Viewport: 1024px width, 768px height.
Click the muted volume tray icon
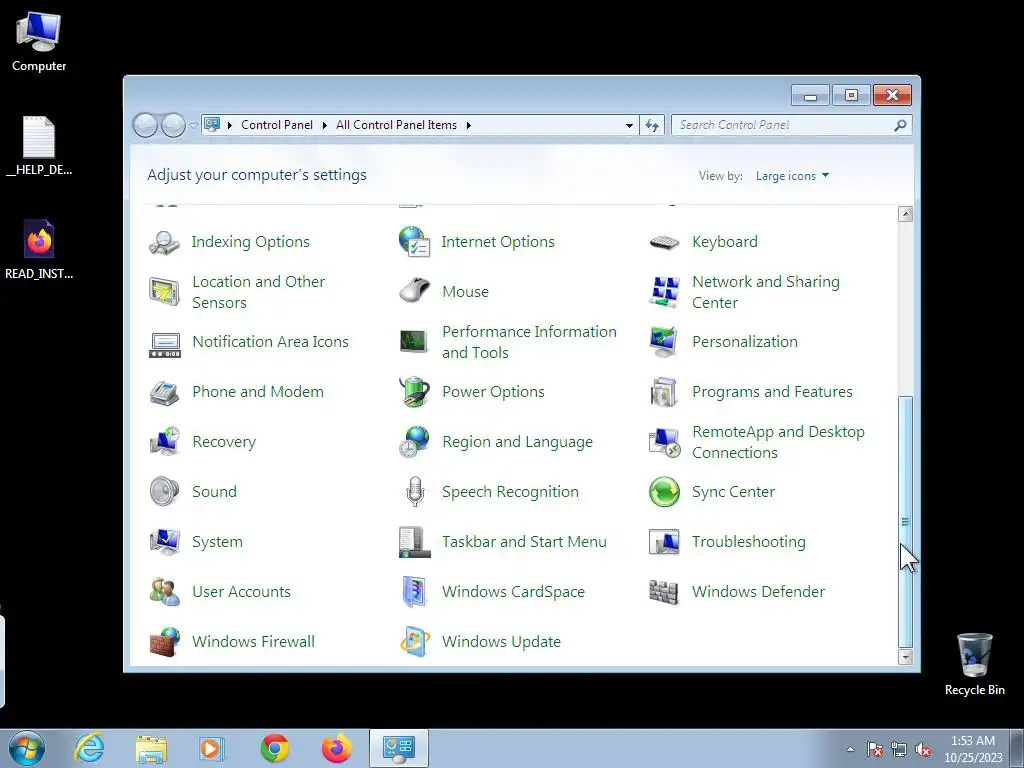click(923, 749)
